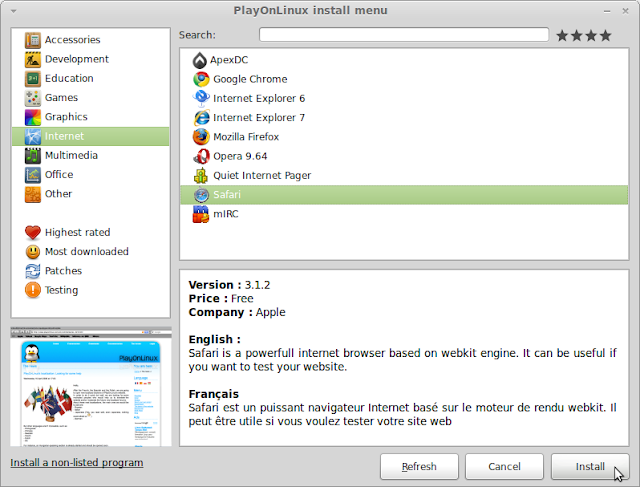Minimize the PlayOnLinux install window
The height and width of the screenshot is (487, 640).
[x=607, y=11]
